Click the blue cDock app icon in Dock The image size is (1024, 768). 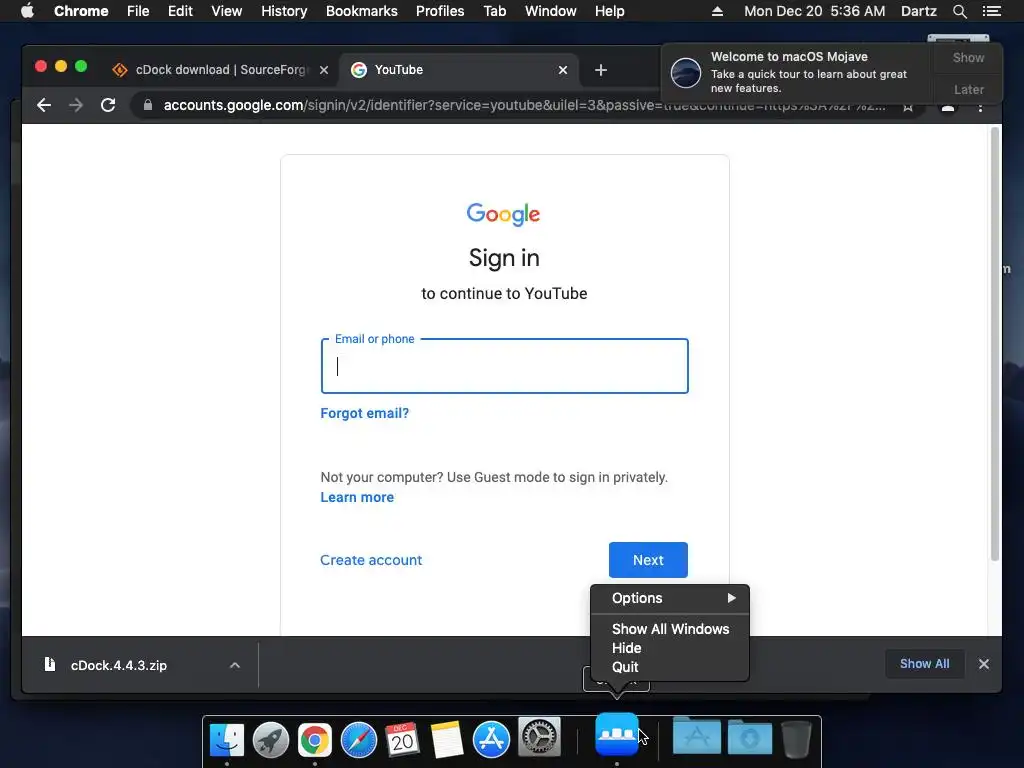pos(616,733)
